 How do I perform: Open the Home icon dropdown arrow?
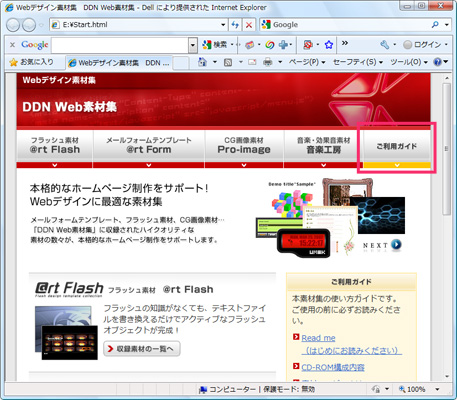point(215,62)
